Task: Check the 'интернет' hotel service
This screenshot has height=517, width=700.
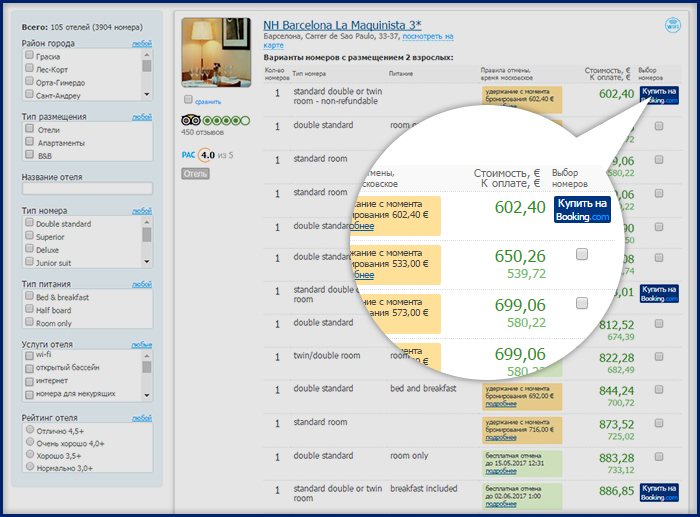Action: pyautogui.click(x=29, y=382)
